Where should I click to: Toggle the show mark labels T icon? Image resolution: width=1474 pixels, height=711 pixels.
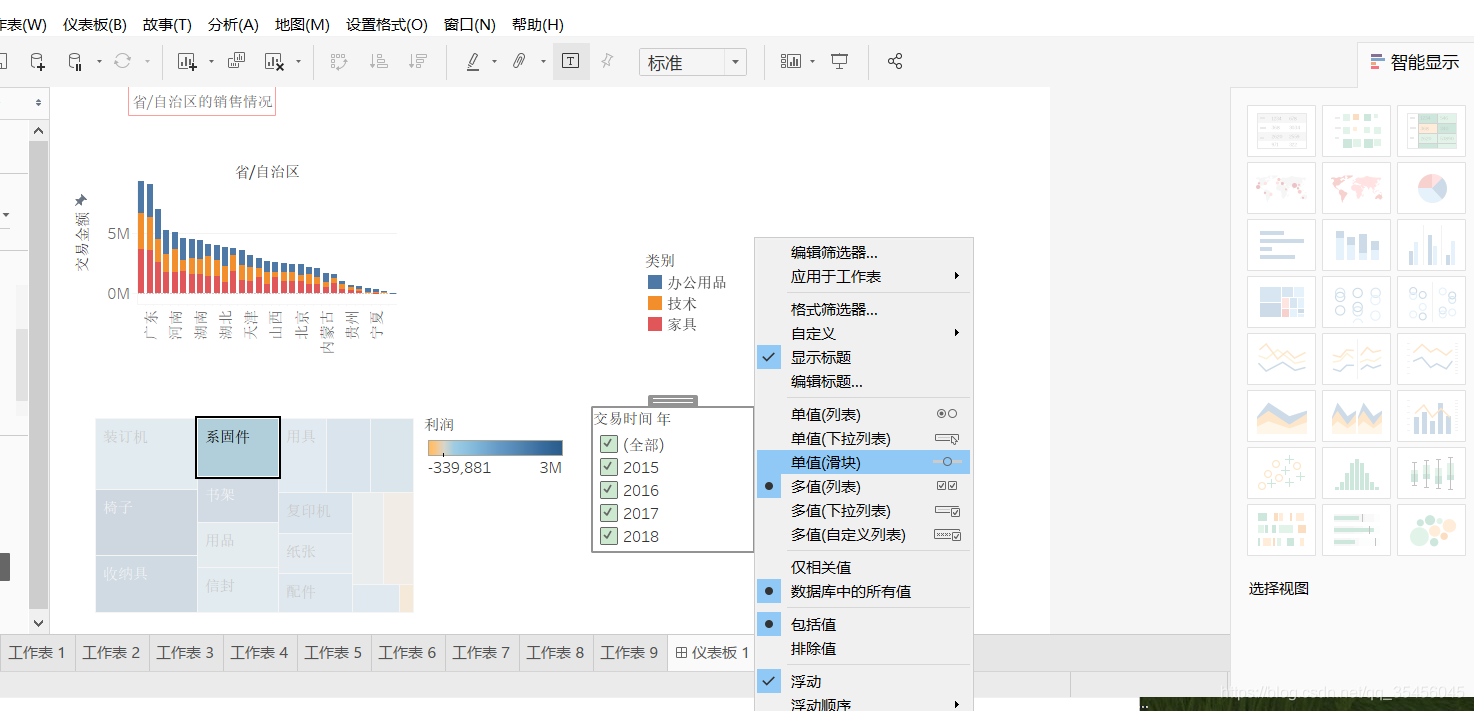(x=570, y=61)
